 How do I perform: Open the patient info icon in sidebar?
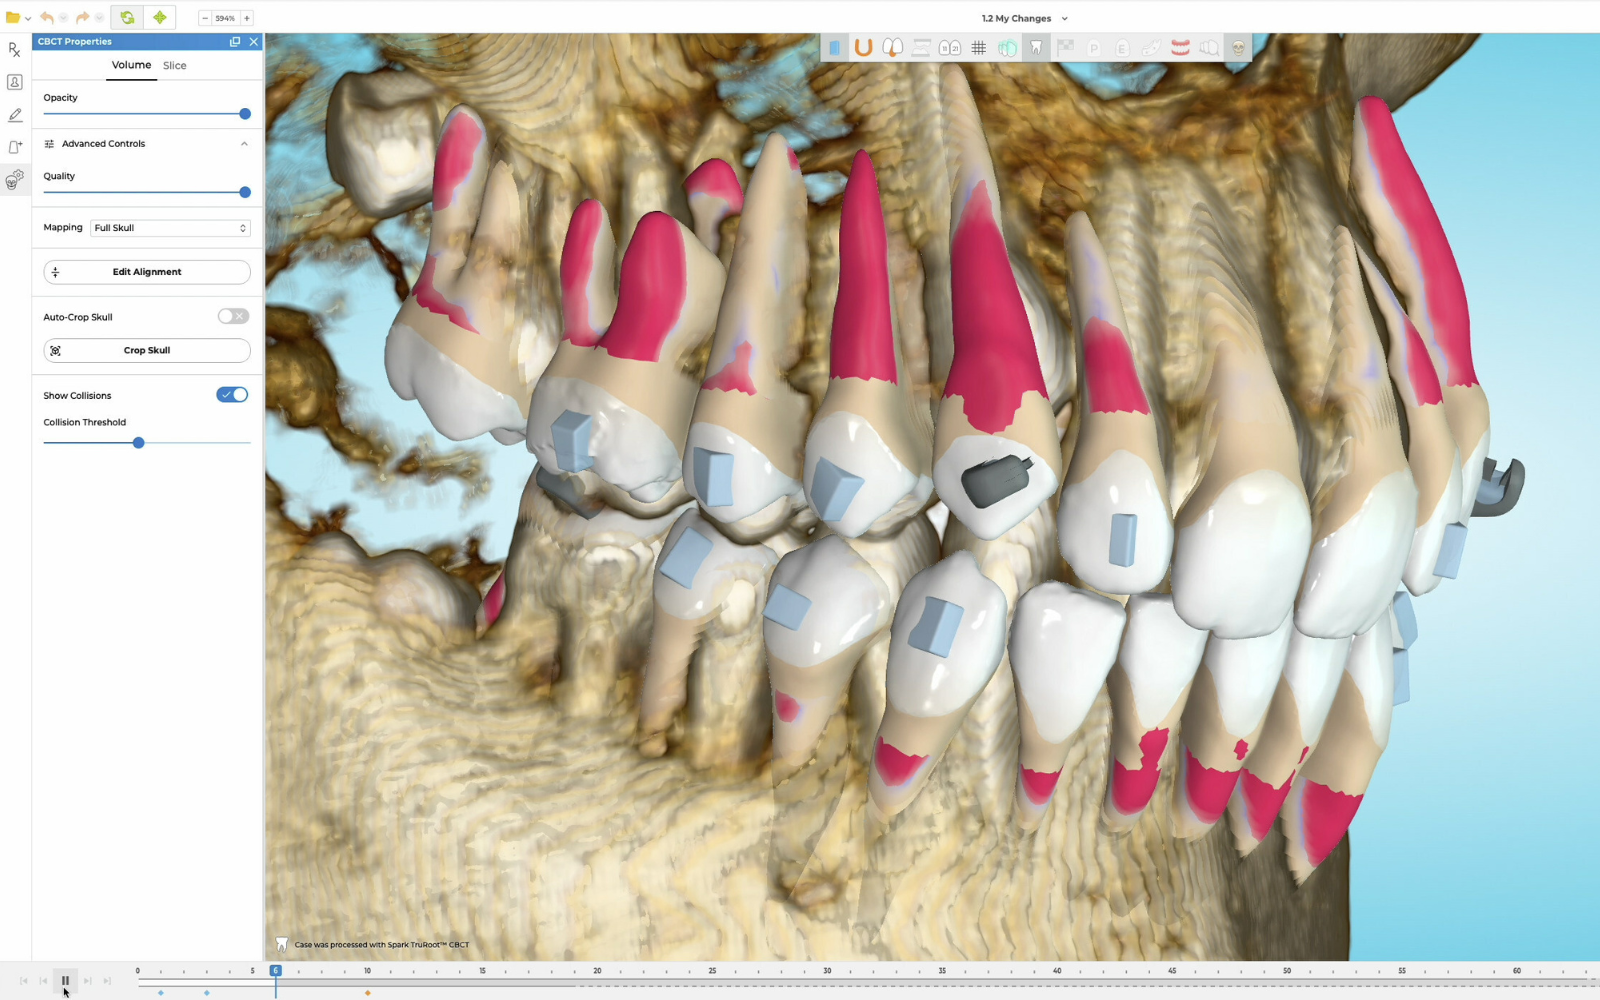click(x=14, y=82)
